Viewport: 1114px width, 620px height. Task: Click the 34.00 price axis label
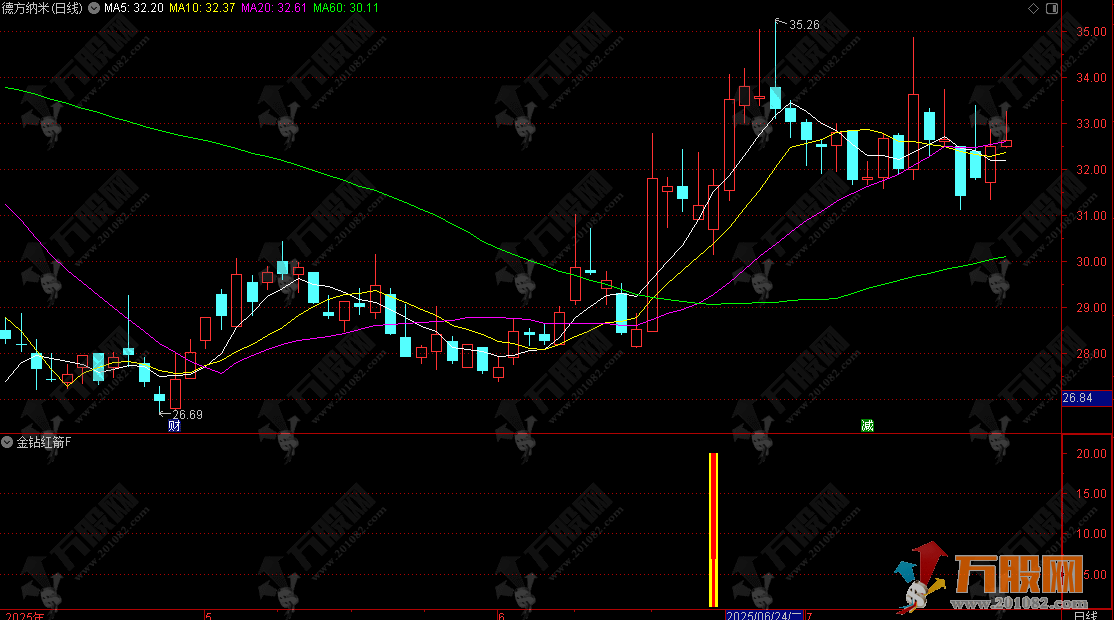click(1091, 78)
